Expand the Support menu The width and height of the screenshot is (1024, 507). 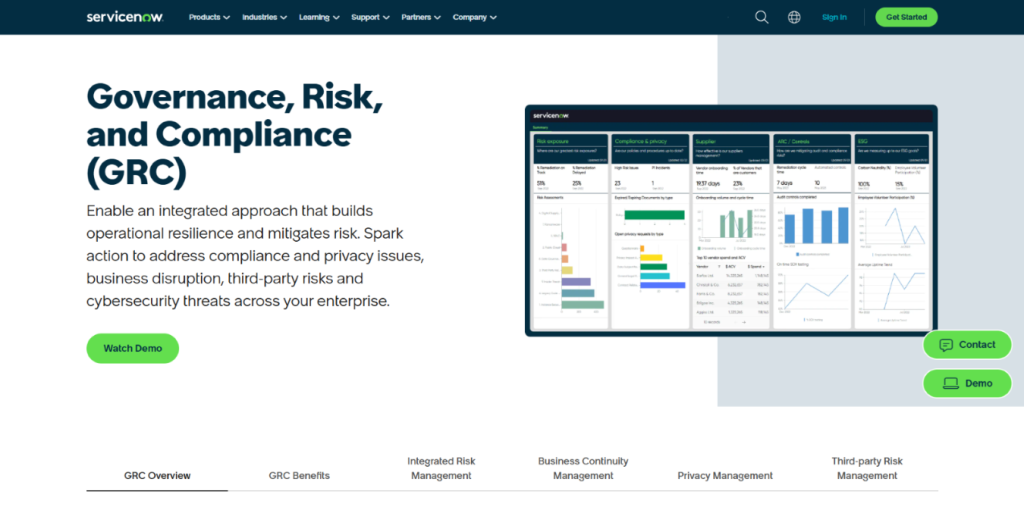tap(370, 18)
